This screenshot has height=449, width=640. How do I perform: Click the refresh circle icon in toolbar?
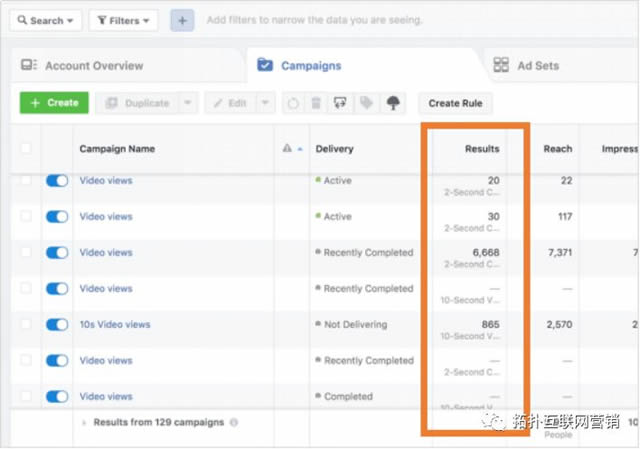293,103
